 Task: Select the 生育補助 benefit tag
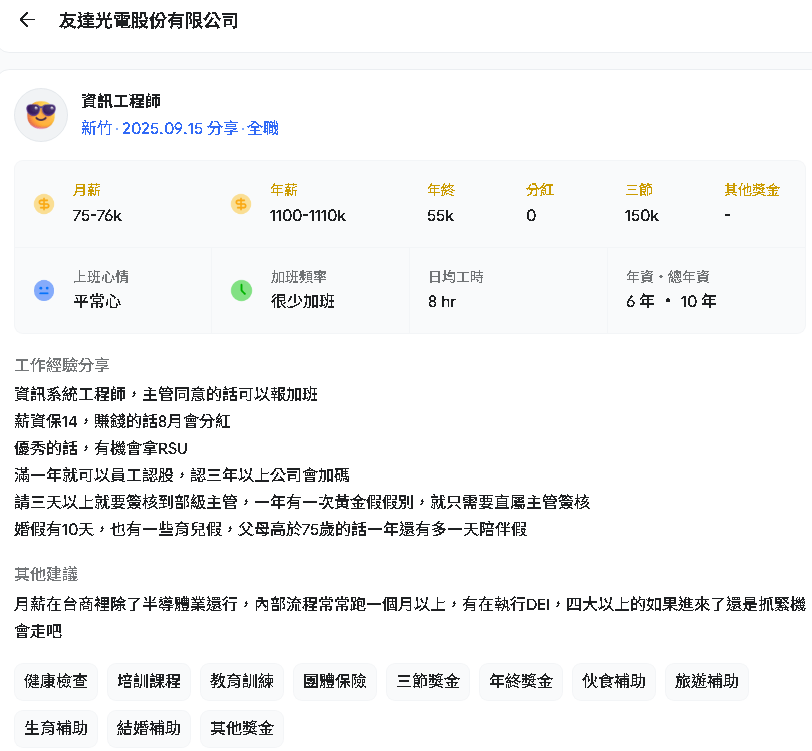click(56, 728)
